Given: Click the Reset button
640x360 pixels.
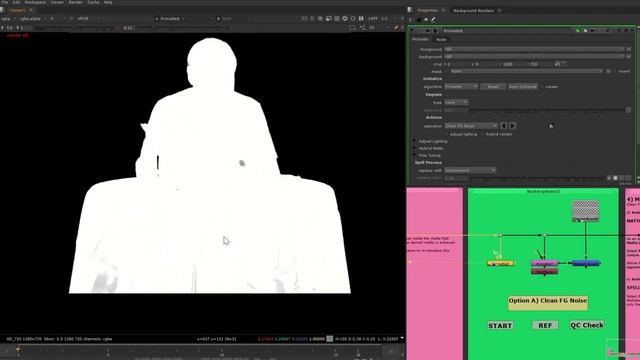Looking at the screenshot, I should tap(493, 87).
